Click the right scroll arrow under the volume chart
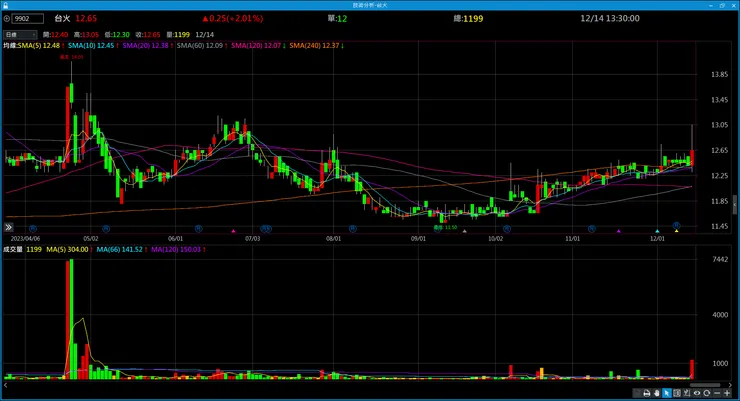The height and width of the screenshot is (401, 740). tap(730, 385)
